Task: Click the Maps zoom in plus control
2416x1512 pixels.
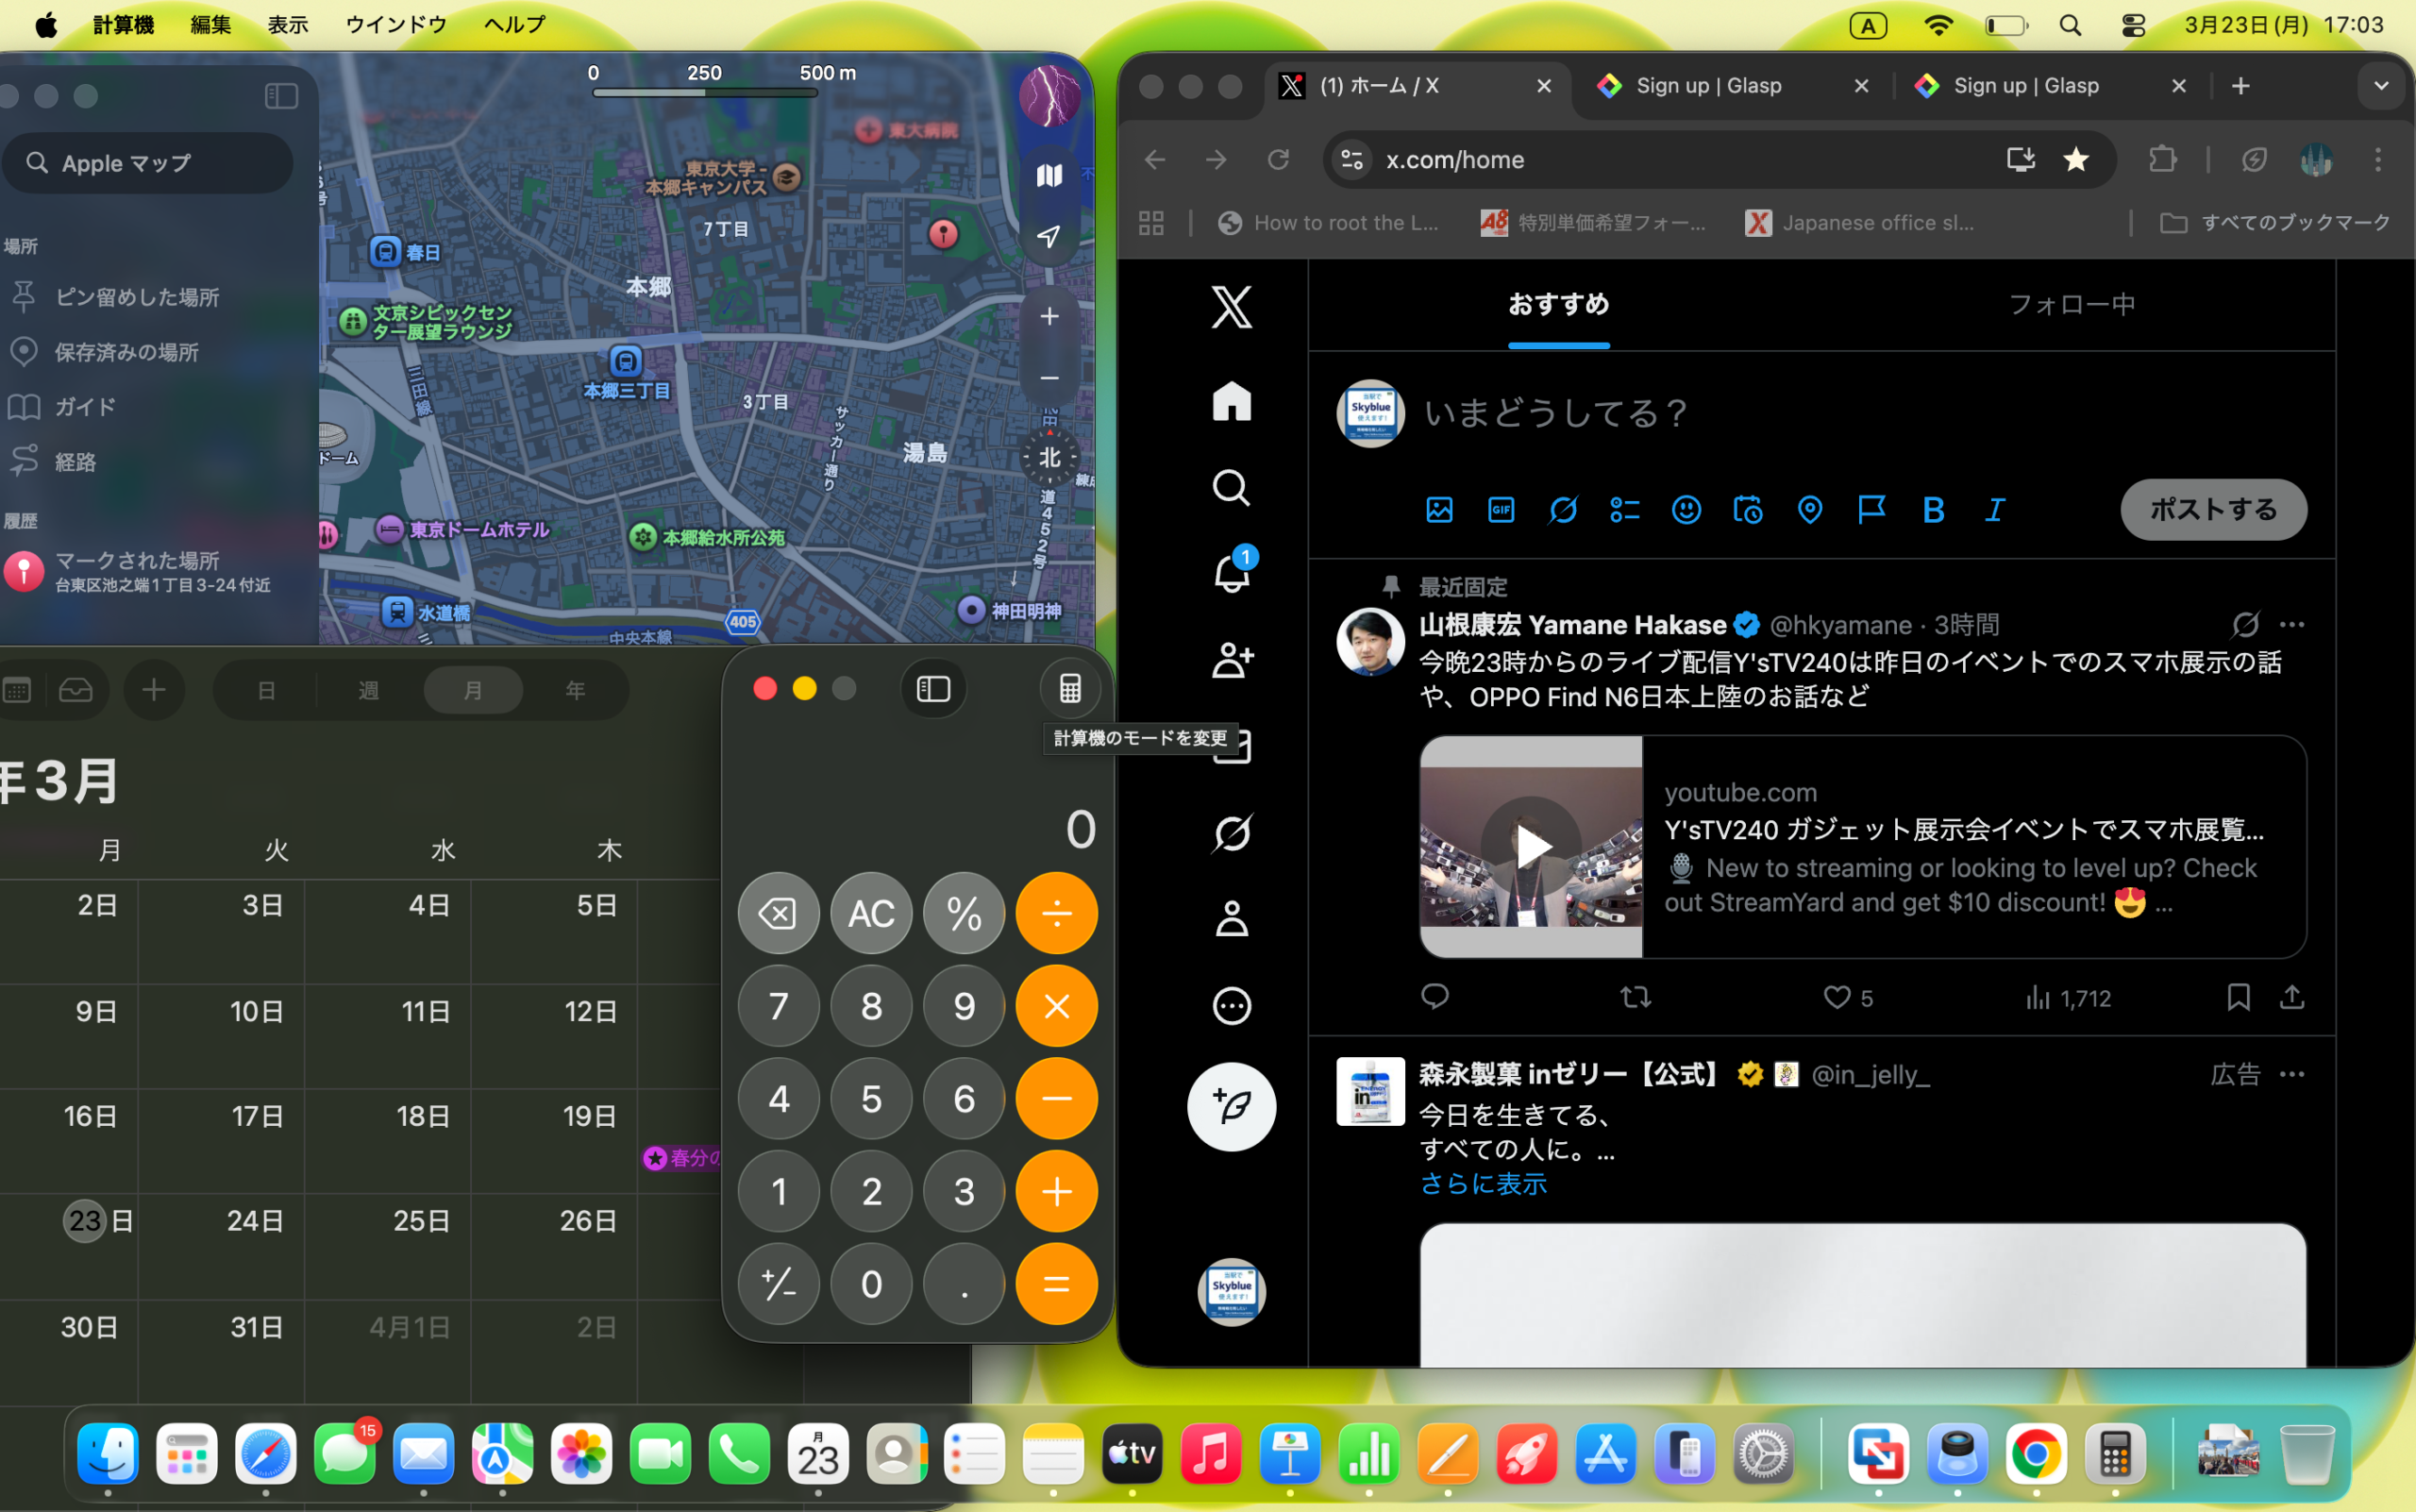Action: coord(1048,317)
